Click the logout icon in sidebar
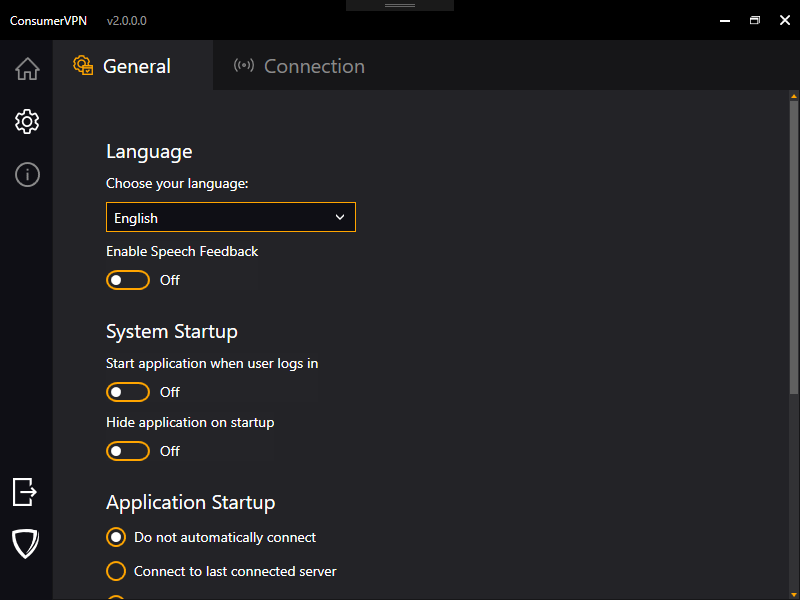This screenshot has height=600, width=800. pyautogui.click(x=24, y=492)
